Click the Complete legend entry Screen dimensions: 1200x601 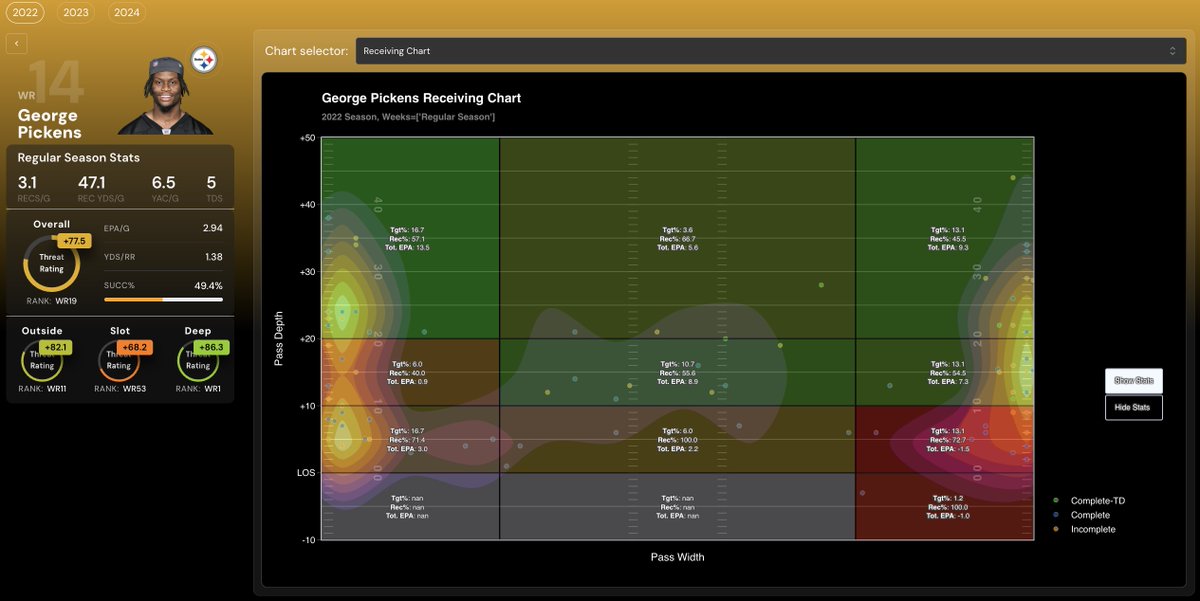pyautogui.click(x=1083, y=515)
